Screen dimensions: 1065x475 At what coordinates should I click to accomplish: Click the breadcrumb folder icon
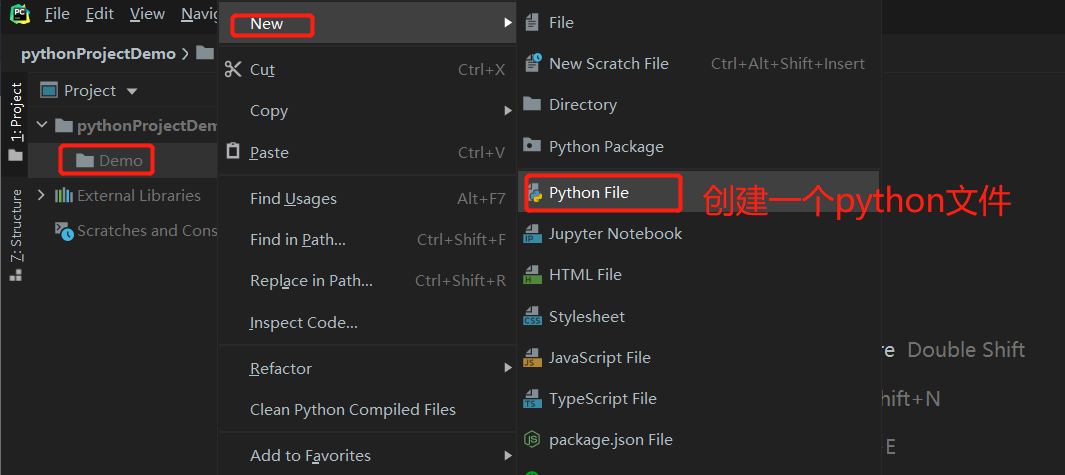205,53
